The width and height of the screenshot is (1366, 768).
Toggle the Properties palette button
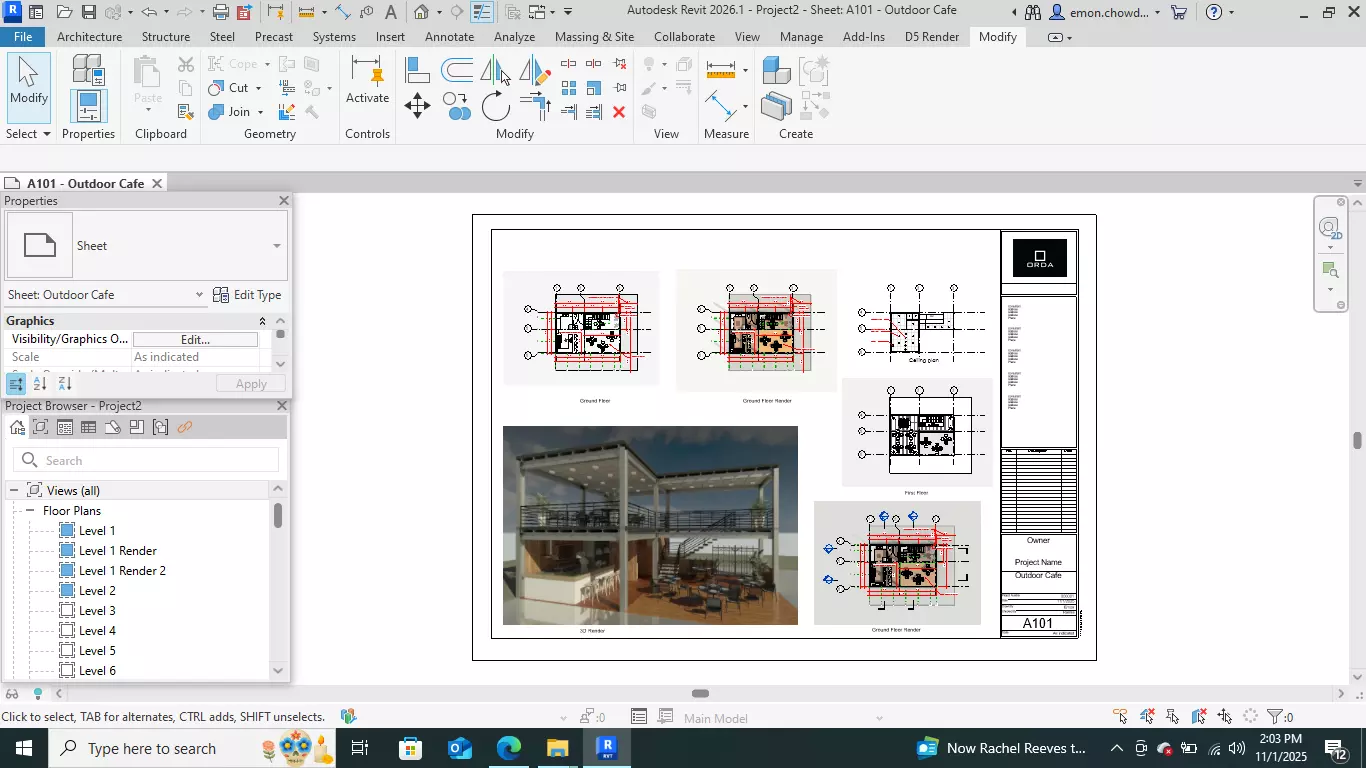coord(88,106)
